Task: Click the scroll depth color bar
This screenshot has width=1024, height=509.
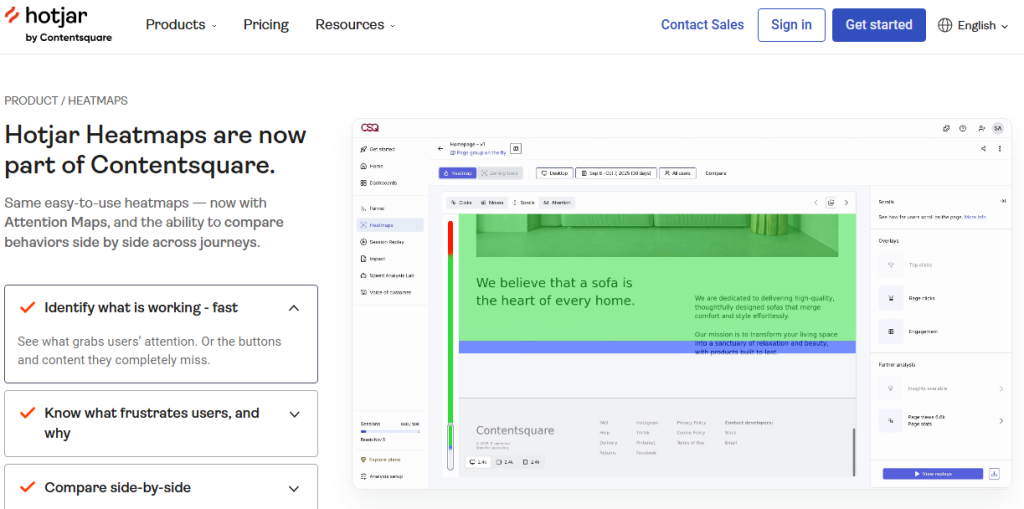Action: [450, 345]
